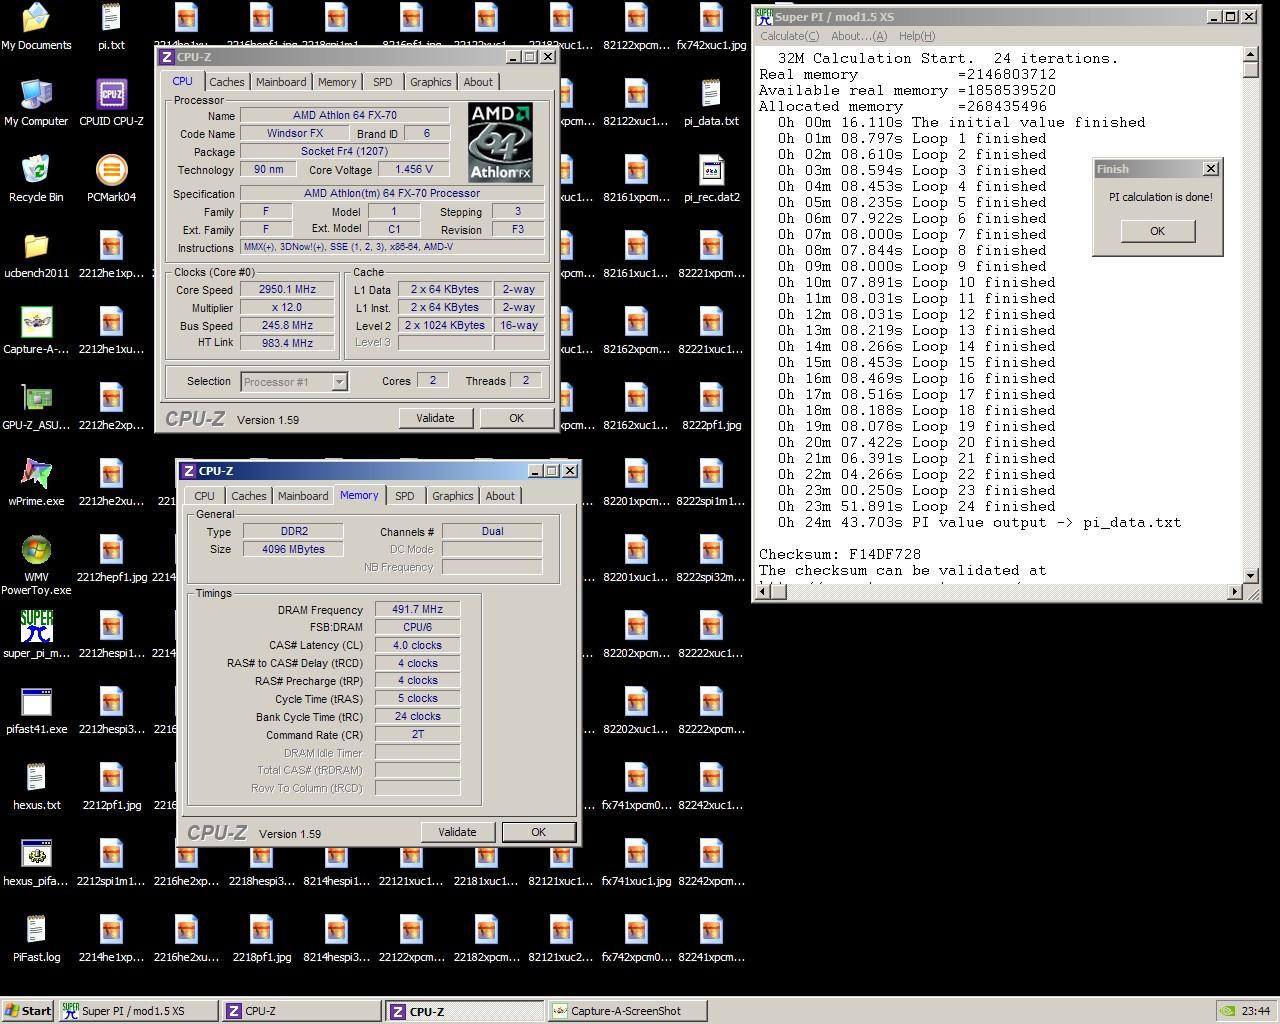Click the DRAM Frequency 491.7 MHz value

[x=417, y=609]
